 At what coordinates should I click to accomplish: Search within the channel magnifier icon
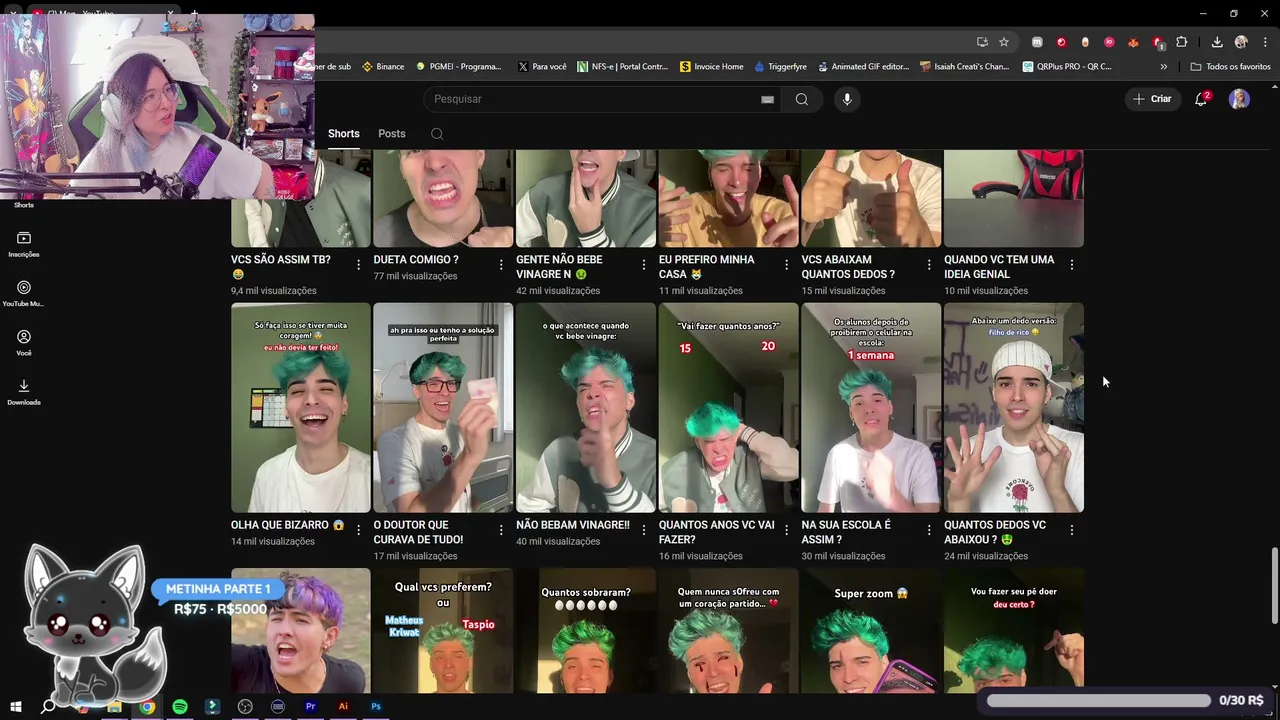coord(437,133)
